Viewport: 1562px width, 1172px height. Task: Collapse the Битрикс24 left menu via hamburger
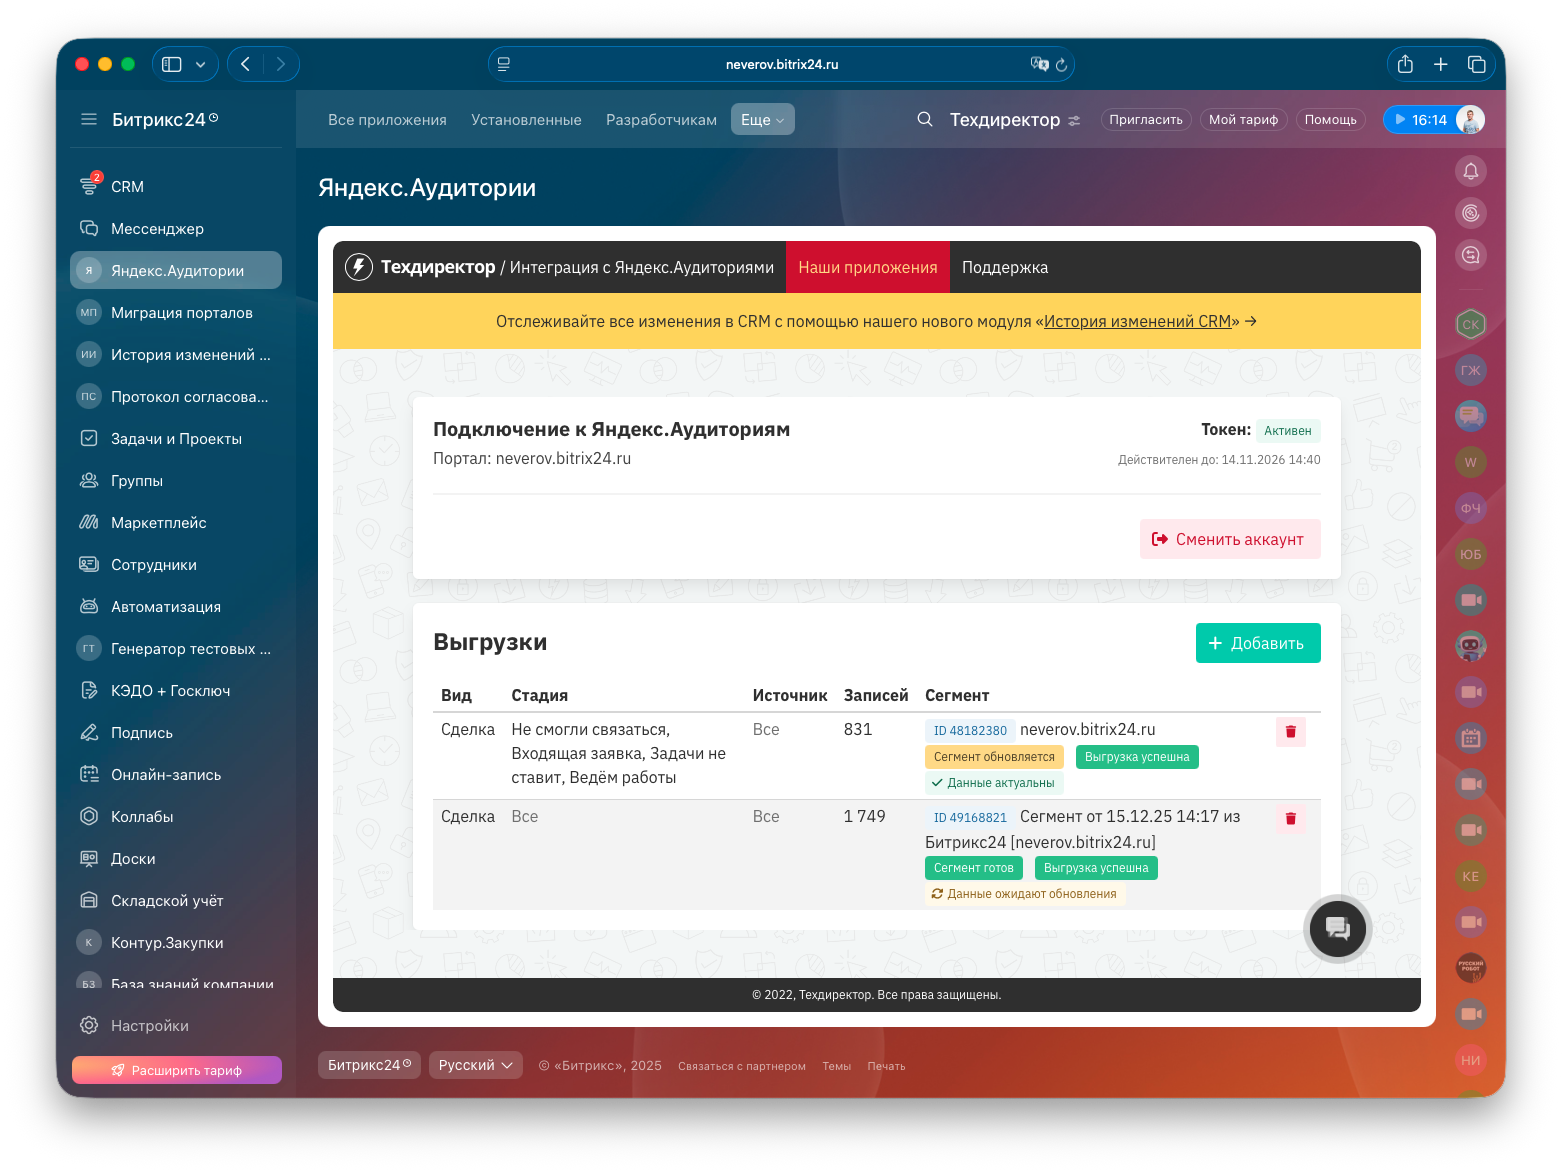pyautogui.click(x=89, y=119)
